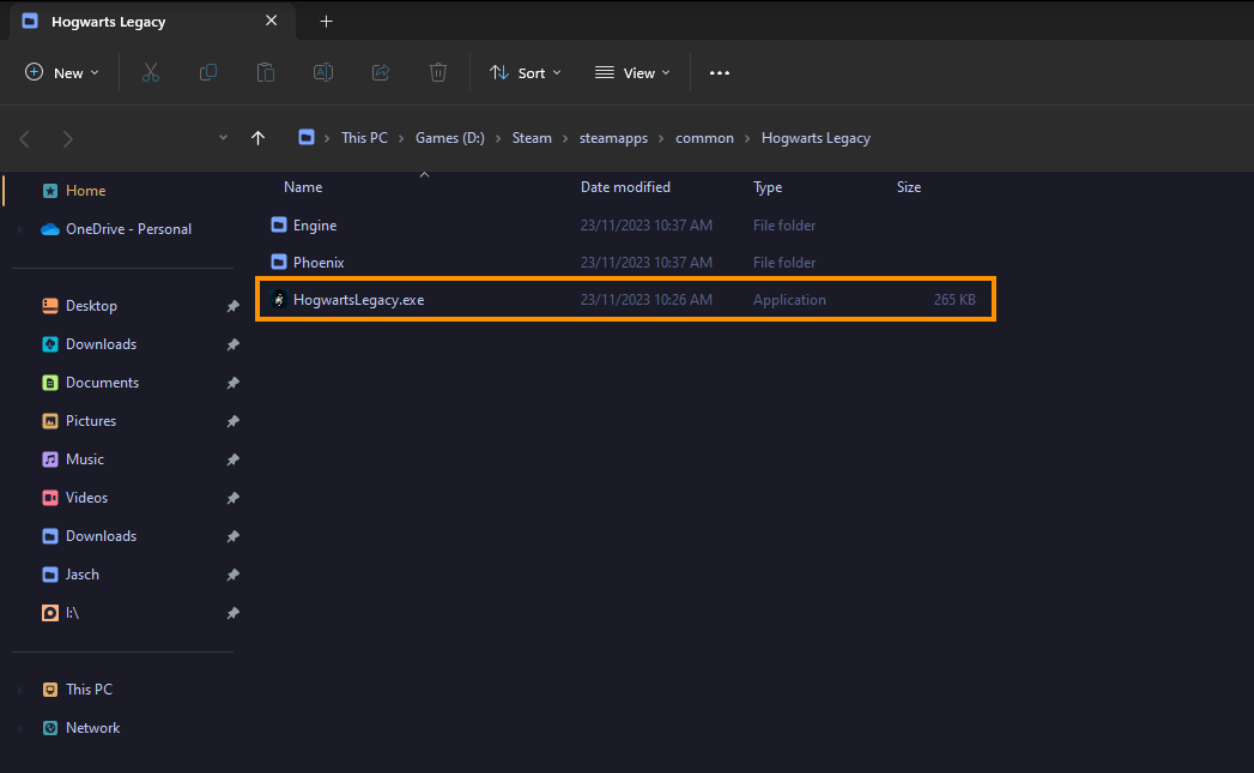Viewport: 1254px width, 773px height.
Task: Open the View dropdown
Action: pos(632,72)
